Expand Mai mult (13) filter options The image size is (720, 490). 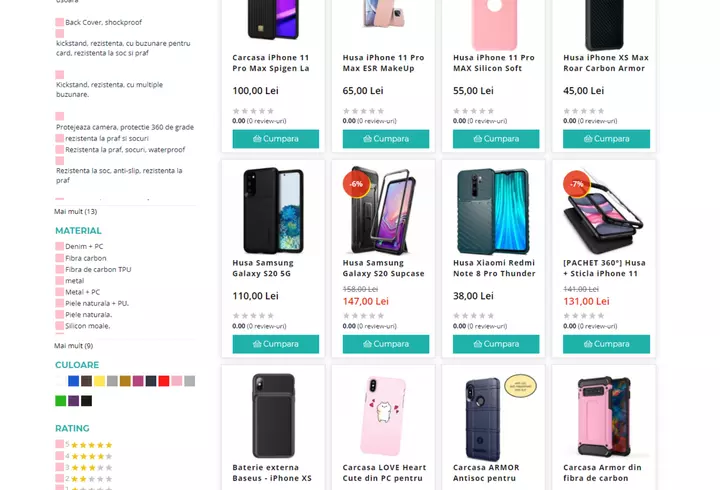tap(75, 212)
